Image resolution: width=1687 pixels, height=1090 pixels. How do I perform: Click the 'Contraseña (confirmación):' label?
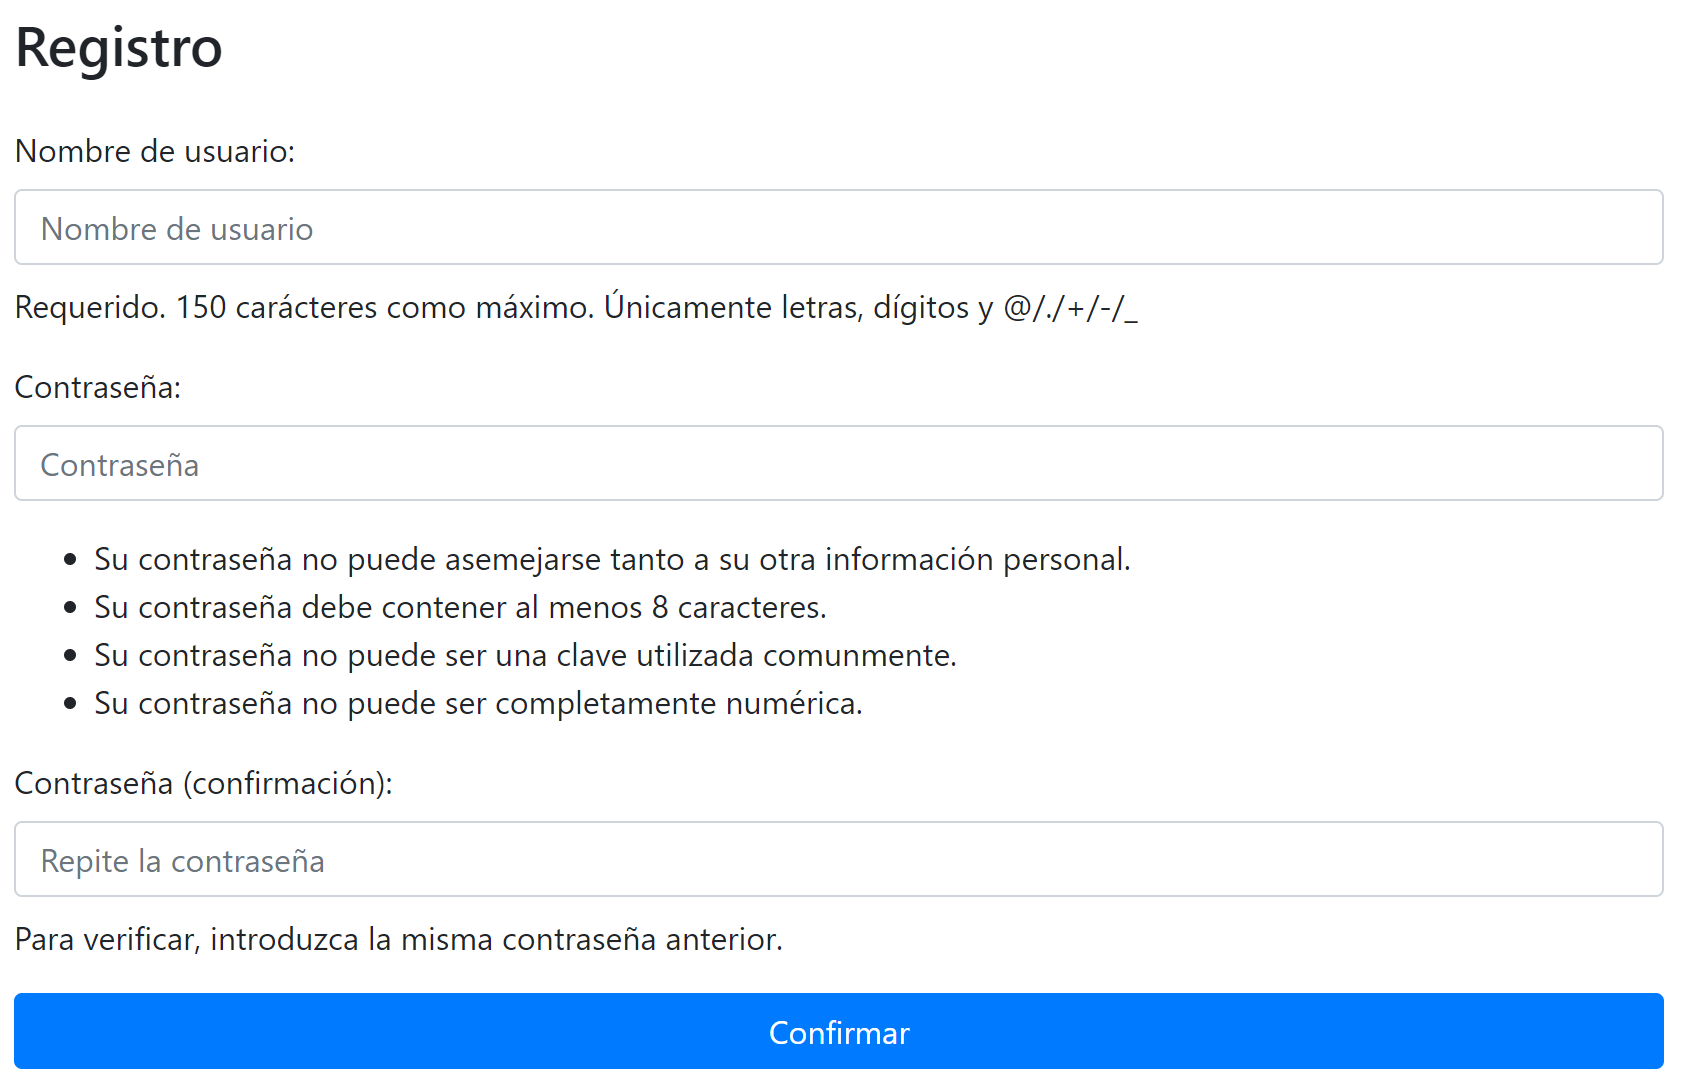coord(204,783)
